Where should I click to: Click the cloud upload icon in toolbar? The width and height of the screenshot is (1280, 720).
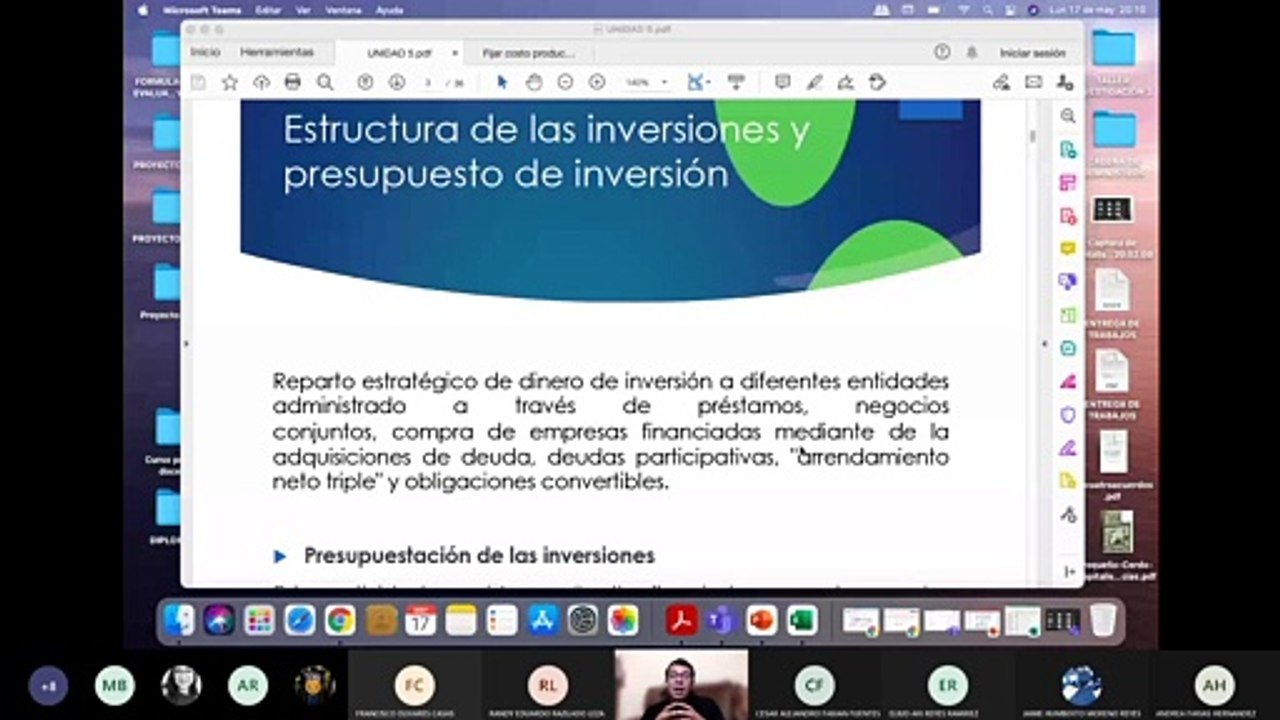point(261,82)
